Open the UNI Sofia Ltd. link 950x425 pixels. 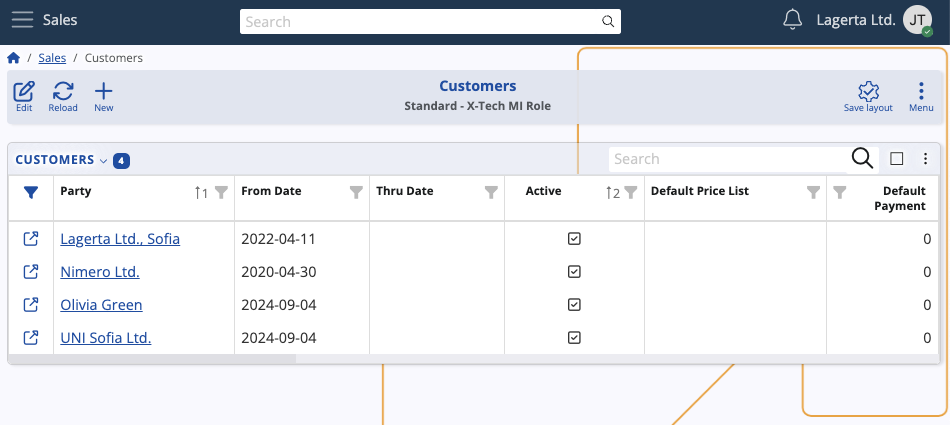click(x=105, y=337)
